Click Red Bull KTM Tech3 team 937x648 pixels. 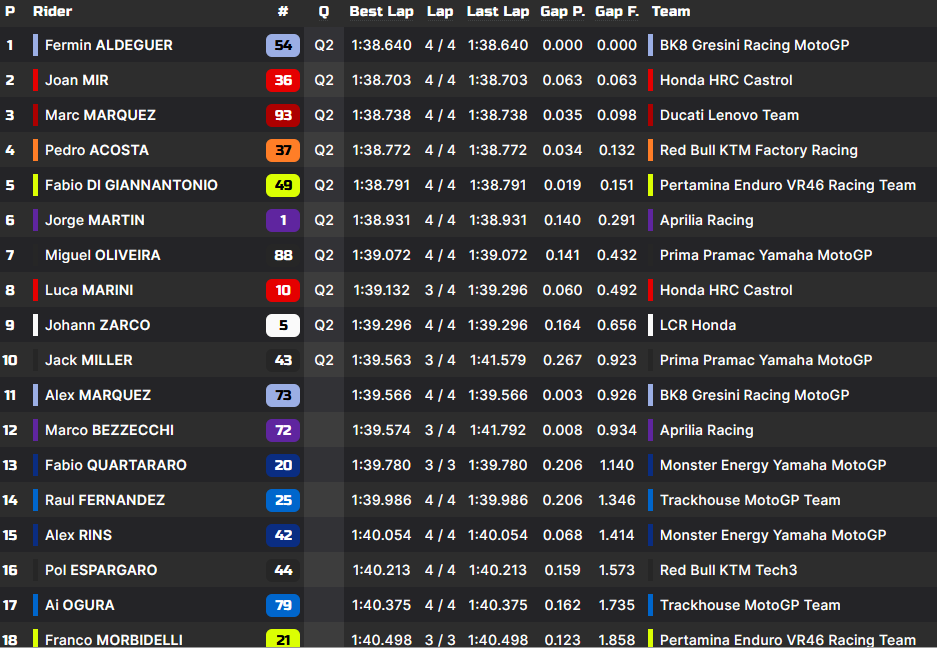(728, 570)
